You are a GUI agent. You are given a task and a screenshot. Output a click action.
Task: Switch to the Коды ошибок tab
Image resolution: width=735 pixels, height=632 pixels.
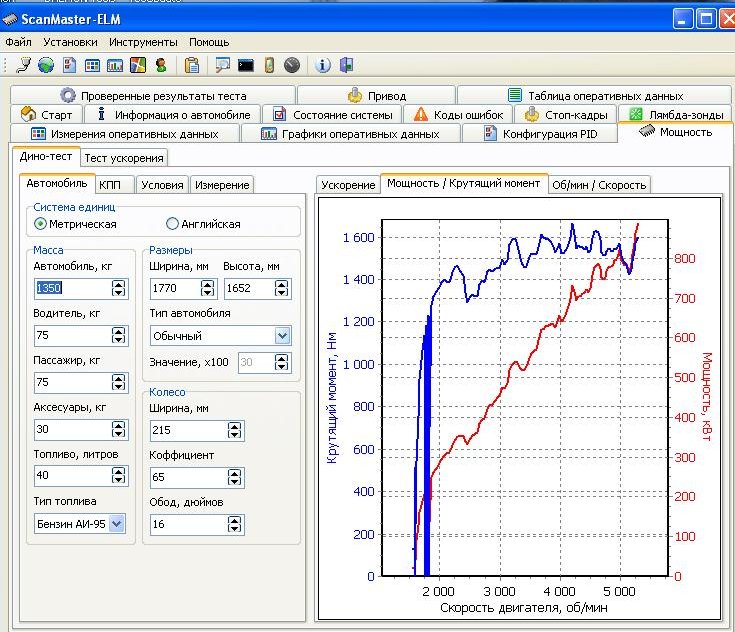tap(459, 115)
